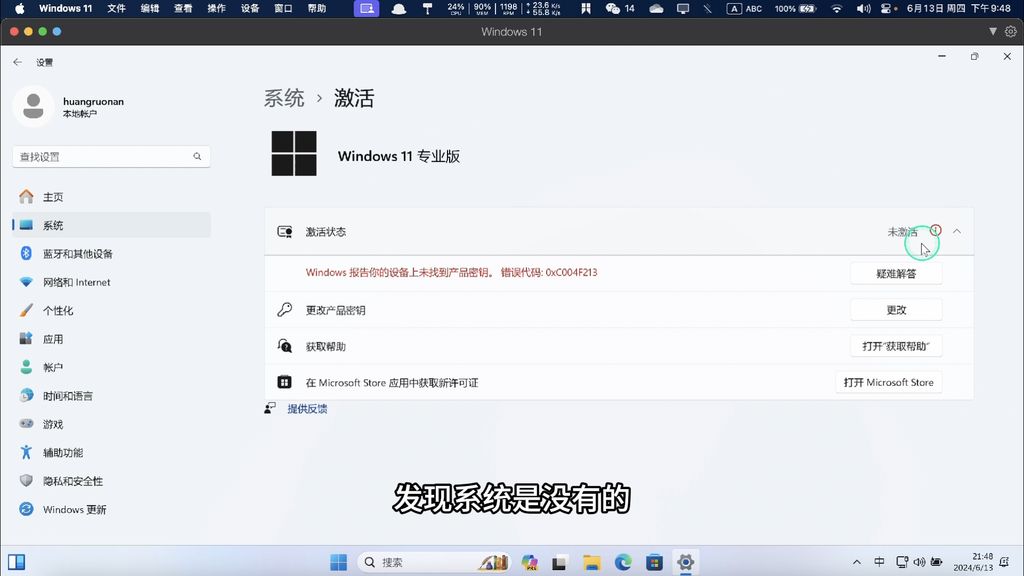Click the Wi-Fi icon in the Mac menu bar
Image resolution: width=1024 pixels, height=576 pixels.
[x=837, y=8]
